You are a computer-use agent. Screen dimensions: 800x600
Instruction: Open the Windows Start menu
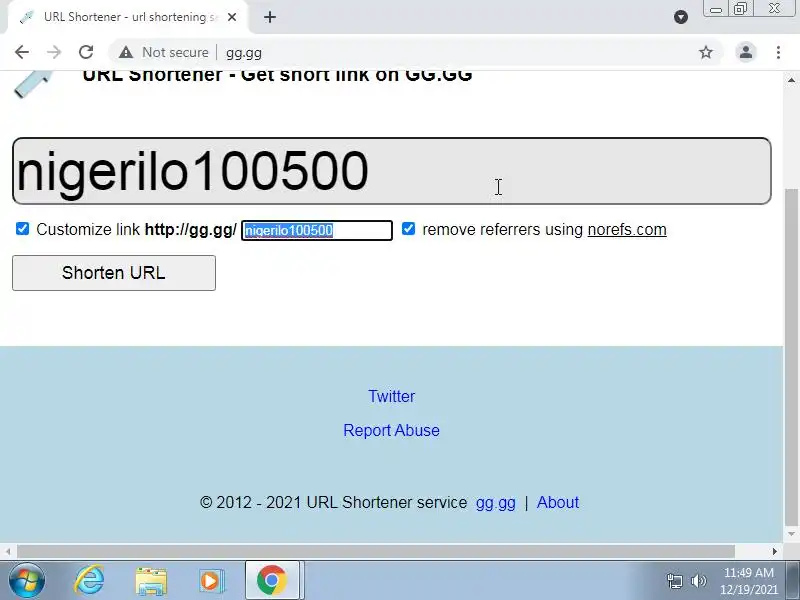click(27, 580)
